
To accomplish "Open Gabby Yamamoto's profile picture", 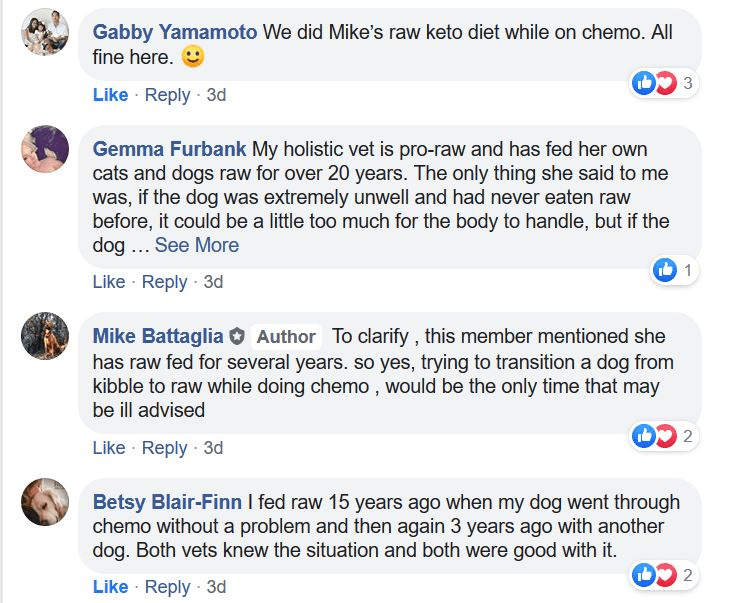I will tap(45, 32).
